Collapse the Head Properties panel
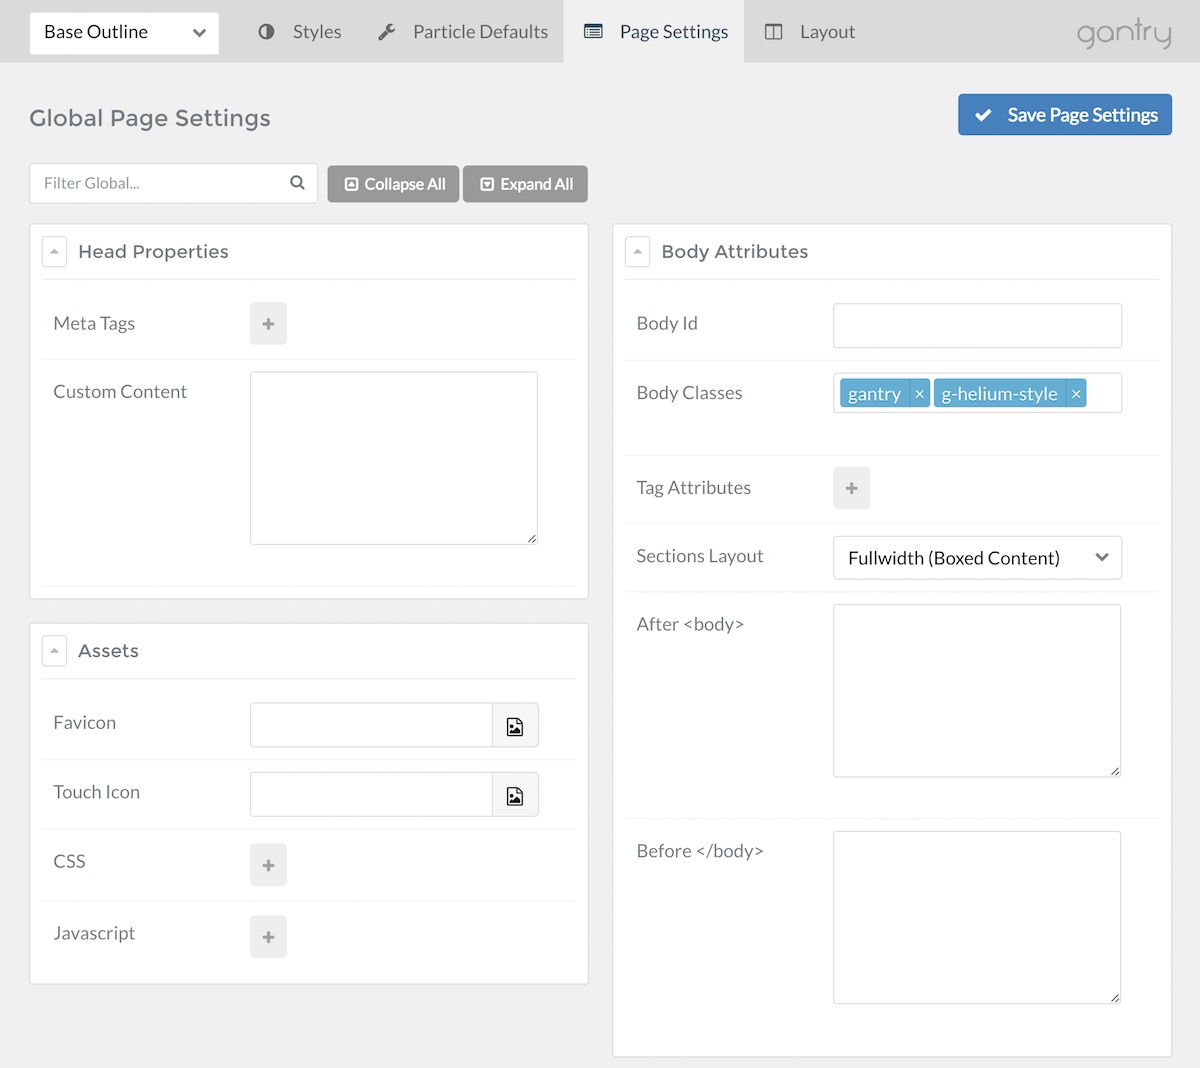1200x1068 pixels. tap(54, 252)
